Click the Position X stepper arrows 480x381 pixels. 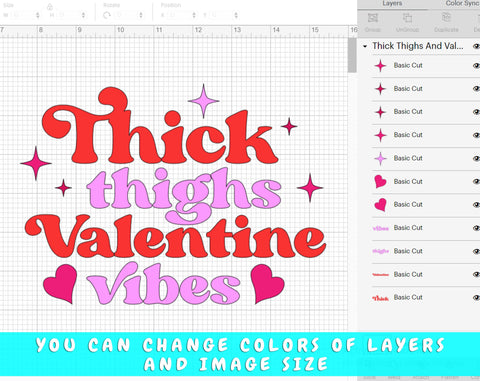click(194, 15)
